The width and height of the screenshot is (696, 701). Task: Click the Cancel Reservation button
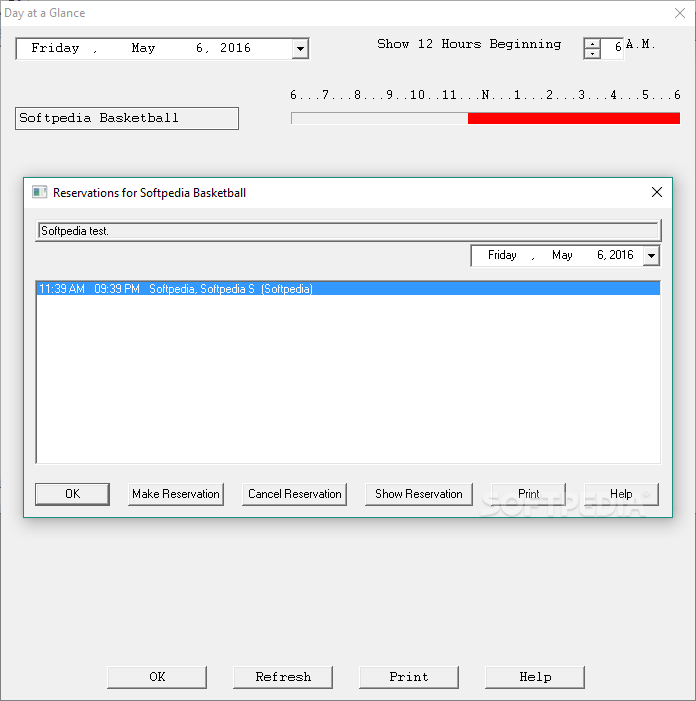pos(295,494)
